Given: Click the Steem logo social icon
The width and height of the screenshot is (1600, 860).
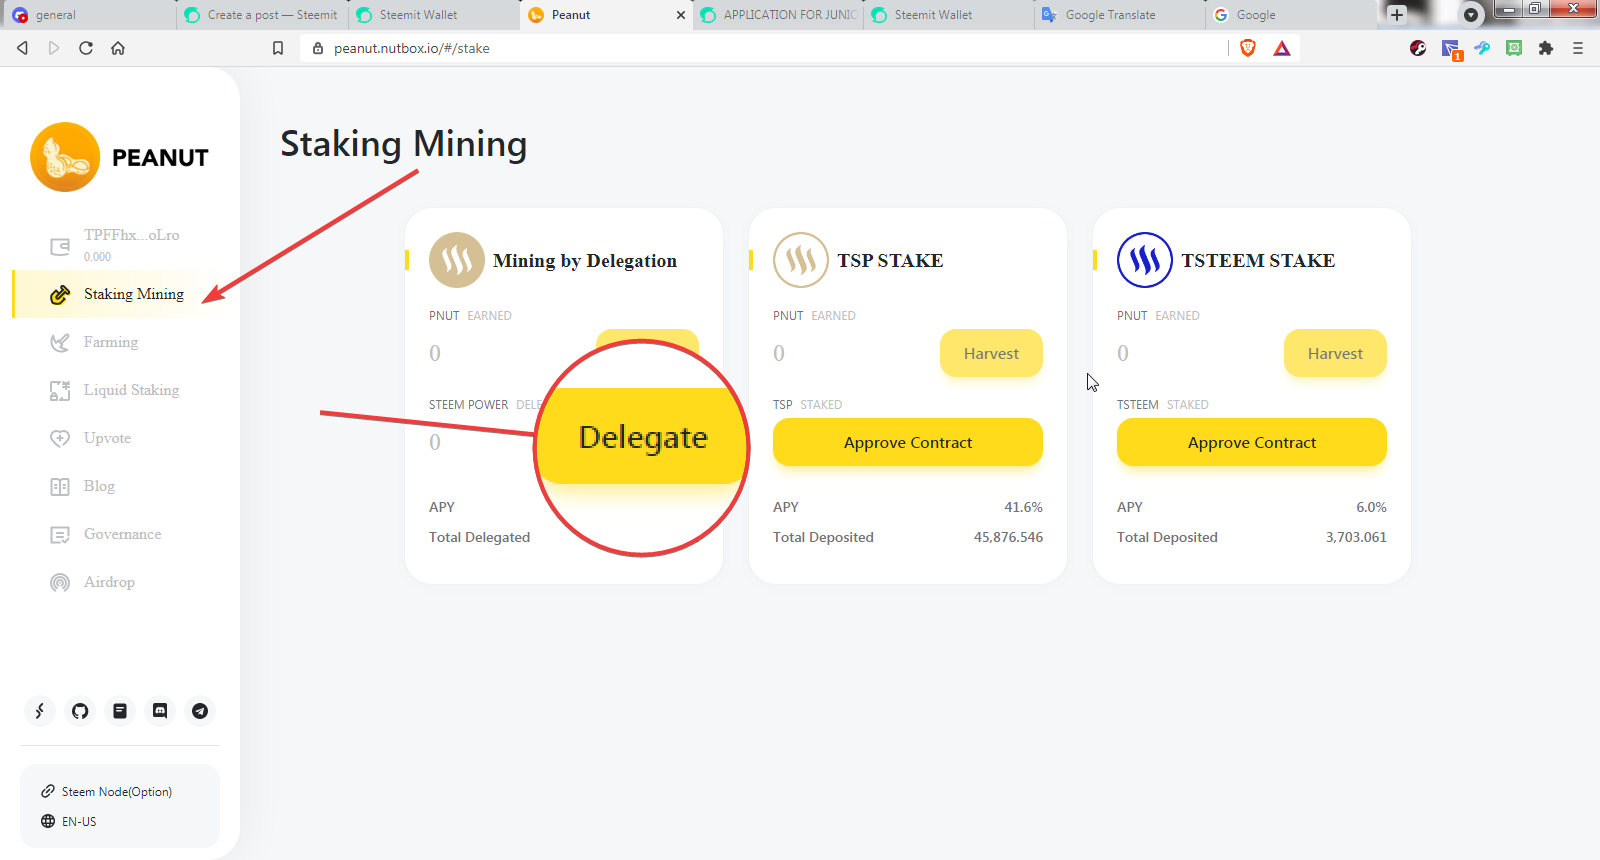Looking at the screenshot, I should click(x=40, y=711).
